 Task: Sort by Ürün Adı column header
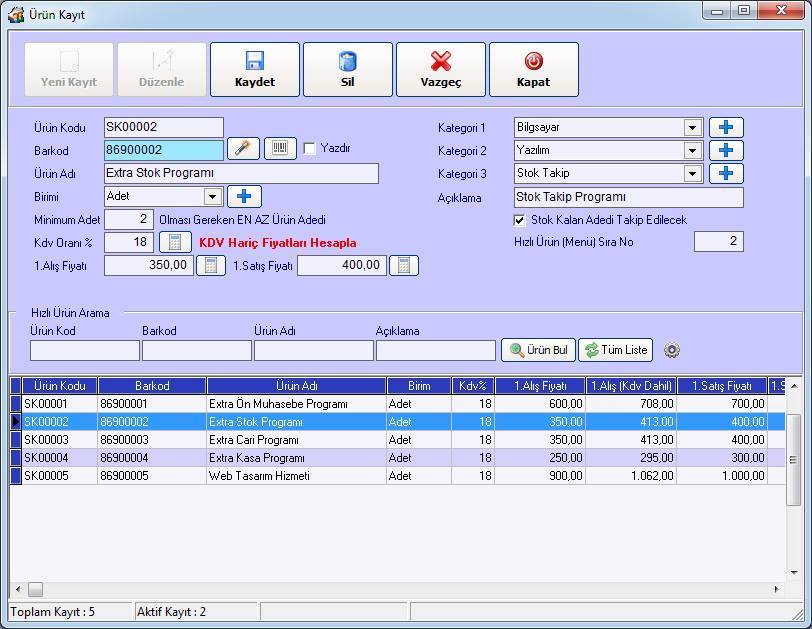[296, 386]
